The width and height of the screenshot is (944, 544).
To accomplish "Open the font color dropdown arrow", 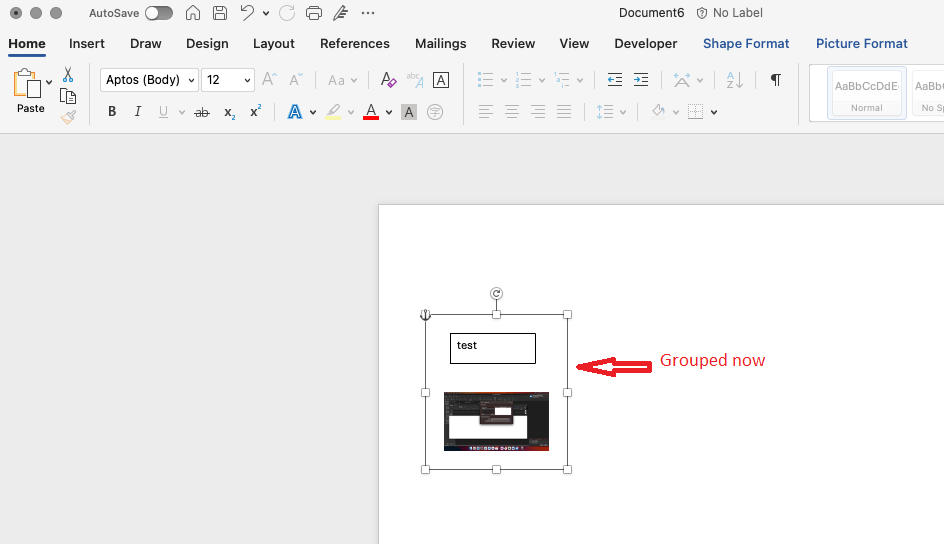I will pyautogui.click(x=389, y=112).
